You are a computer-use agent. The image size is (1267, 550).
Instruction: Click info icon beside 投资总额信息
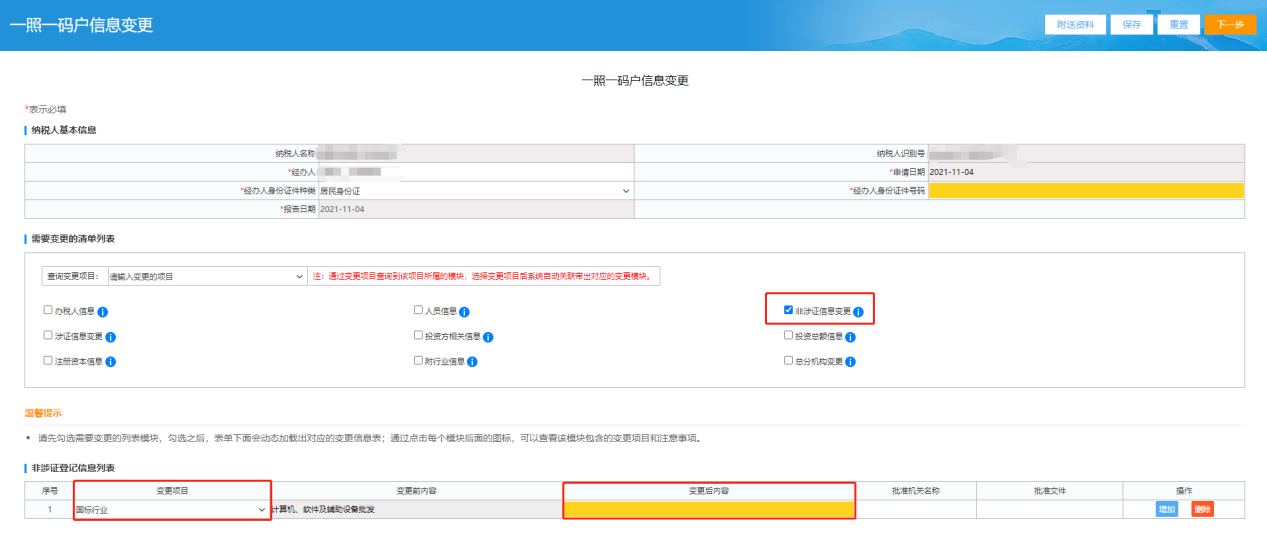(850, 337)
